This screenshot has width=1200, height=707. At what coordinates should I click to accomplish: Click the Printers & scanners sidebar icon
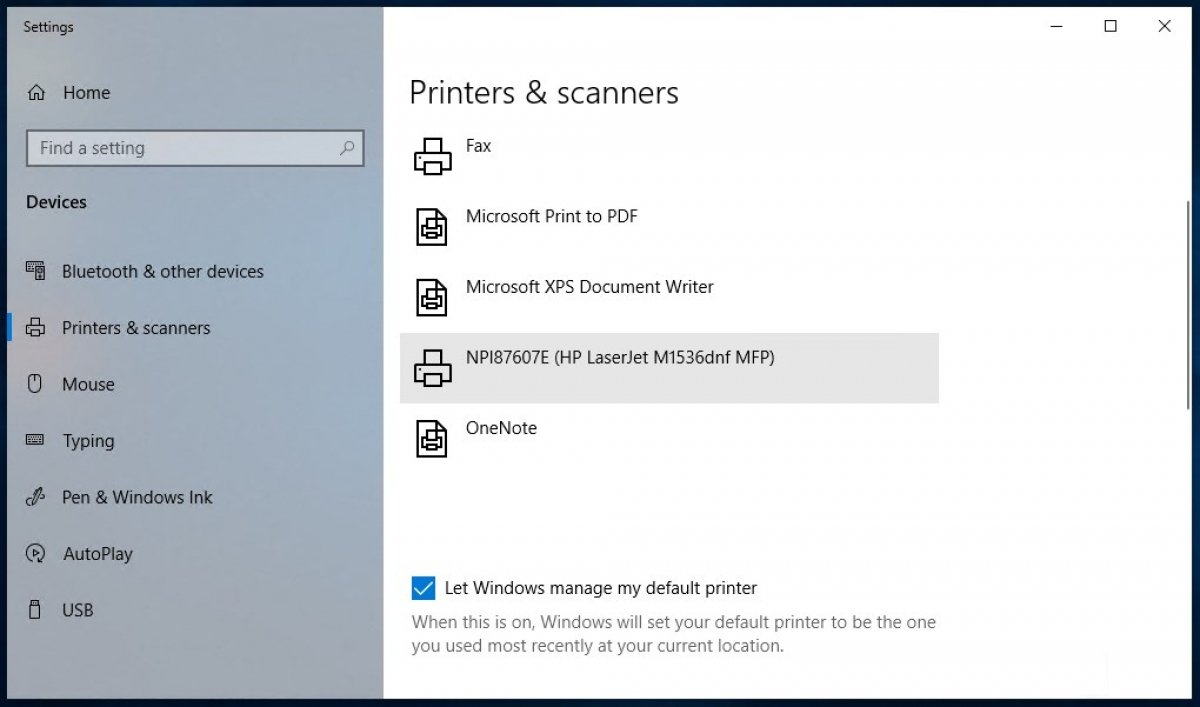tap(36, 328)
